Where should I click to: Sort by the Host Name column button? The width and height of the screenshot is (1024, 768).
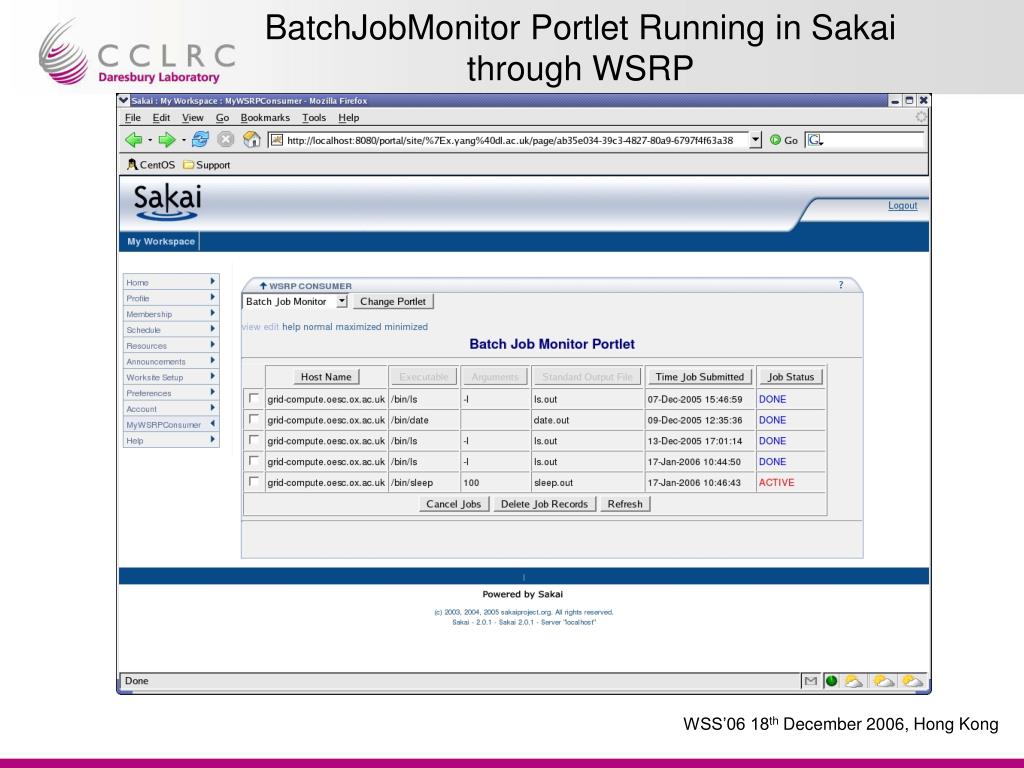pos(326,377)
